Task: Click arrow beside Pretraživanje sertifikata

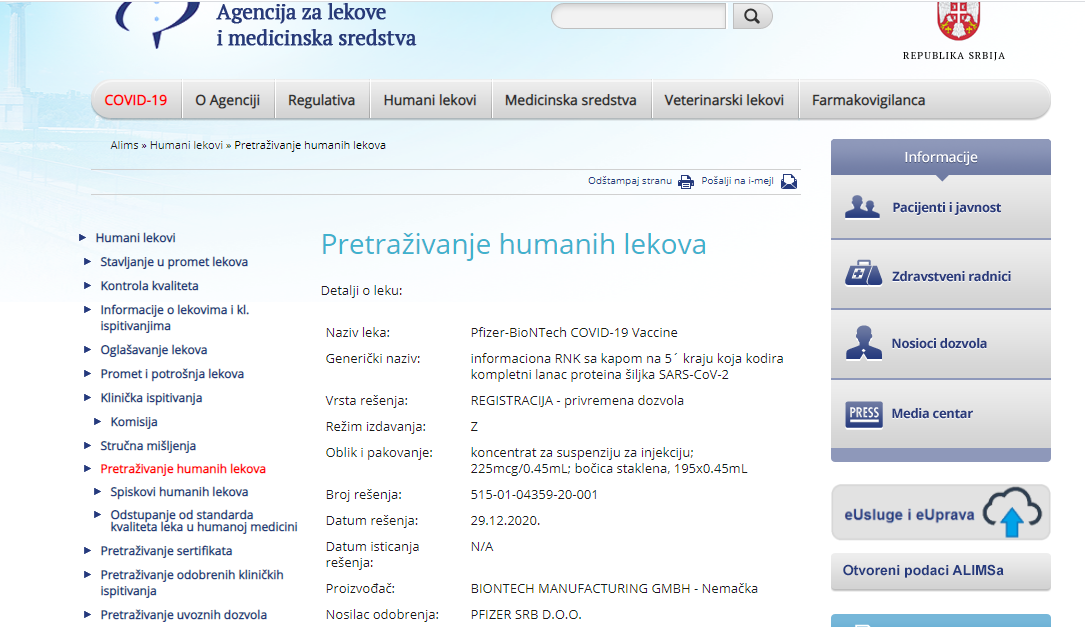Action: (87, 551)
